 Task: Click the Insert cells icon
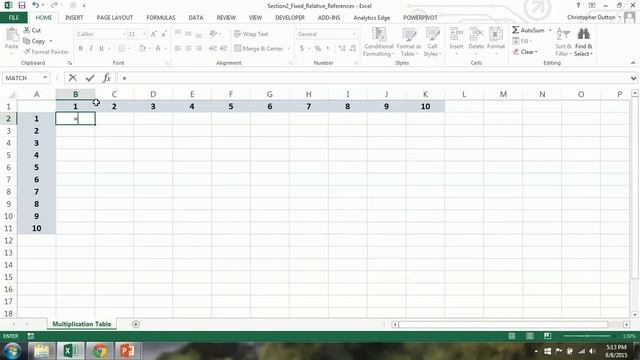pyautogui.click(x=456, y=34)
